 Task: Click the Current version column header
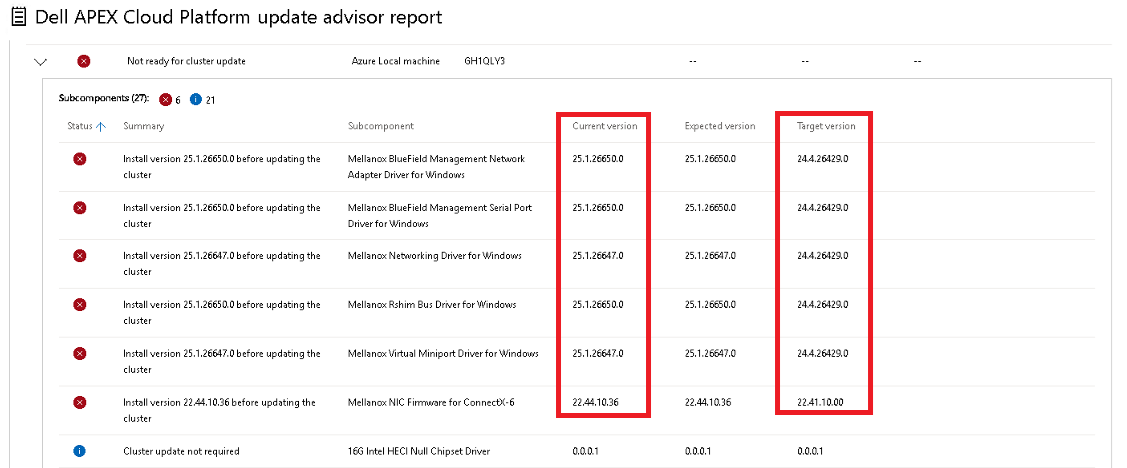[604, 126]
